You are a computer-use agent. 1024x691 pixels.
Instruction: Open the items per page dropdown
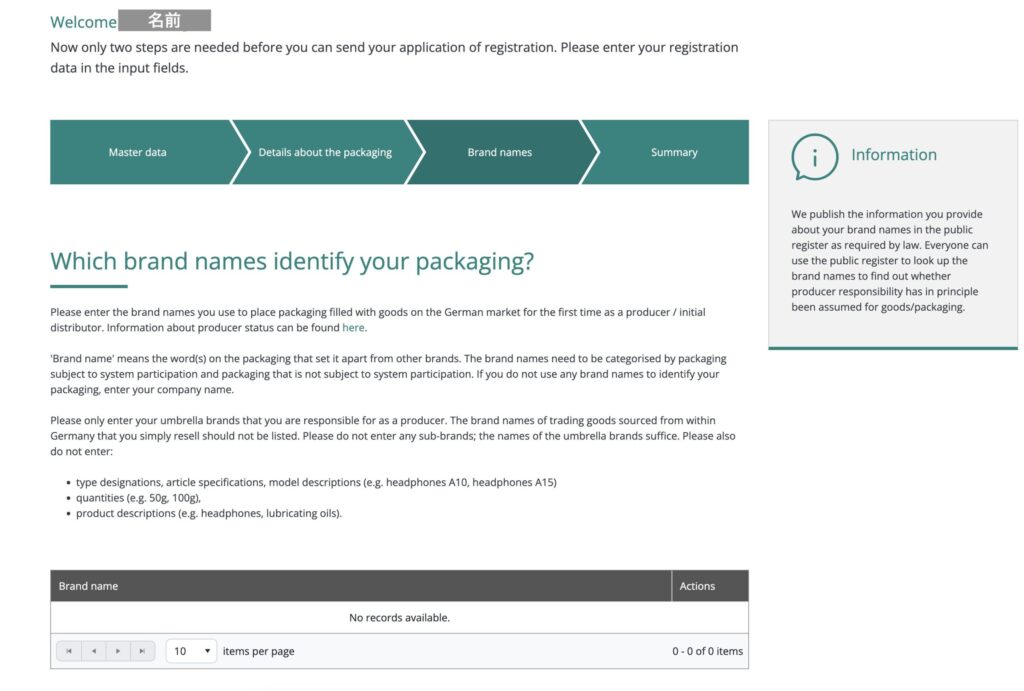coord(192,651)
